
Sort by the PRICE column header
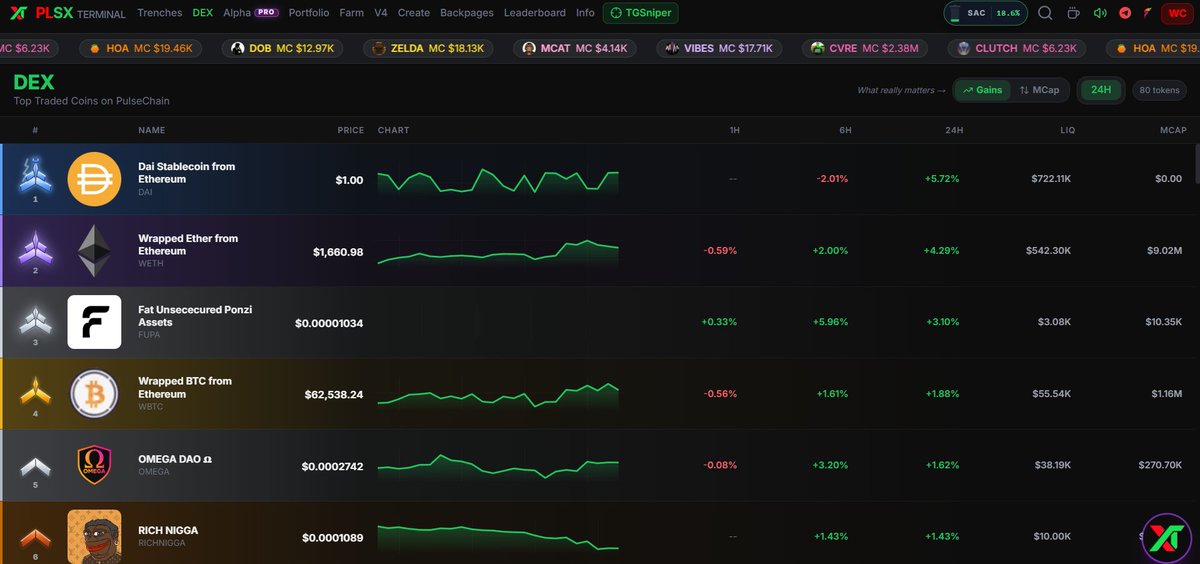[350, 130]
